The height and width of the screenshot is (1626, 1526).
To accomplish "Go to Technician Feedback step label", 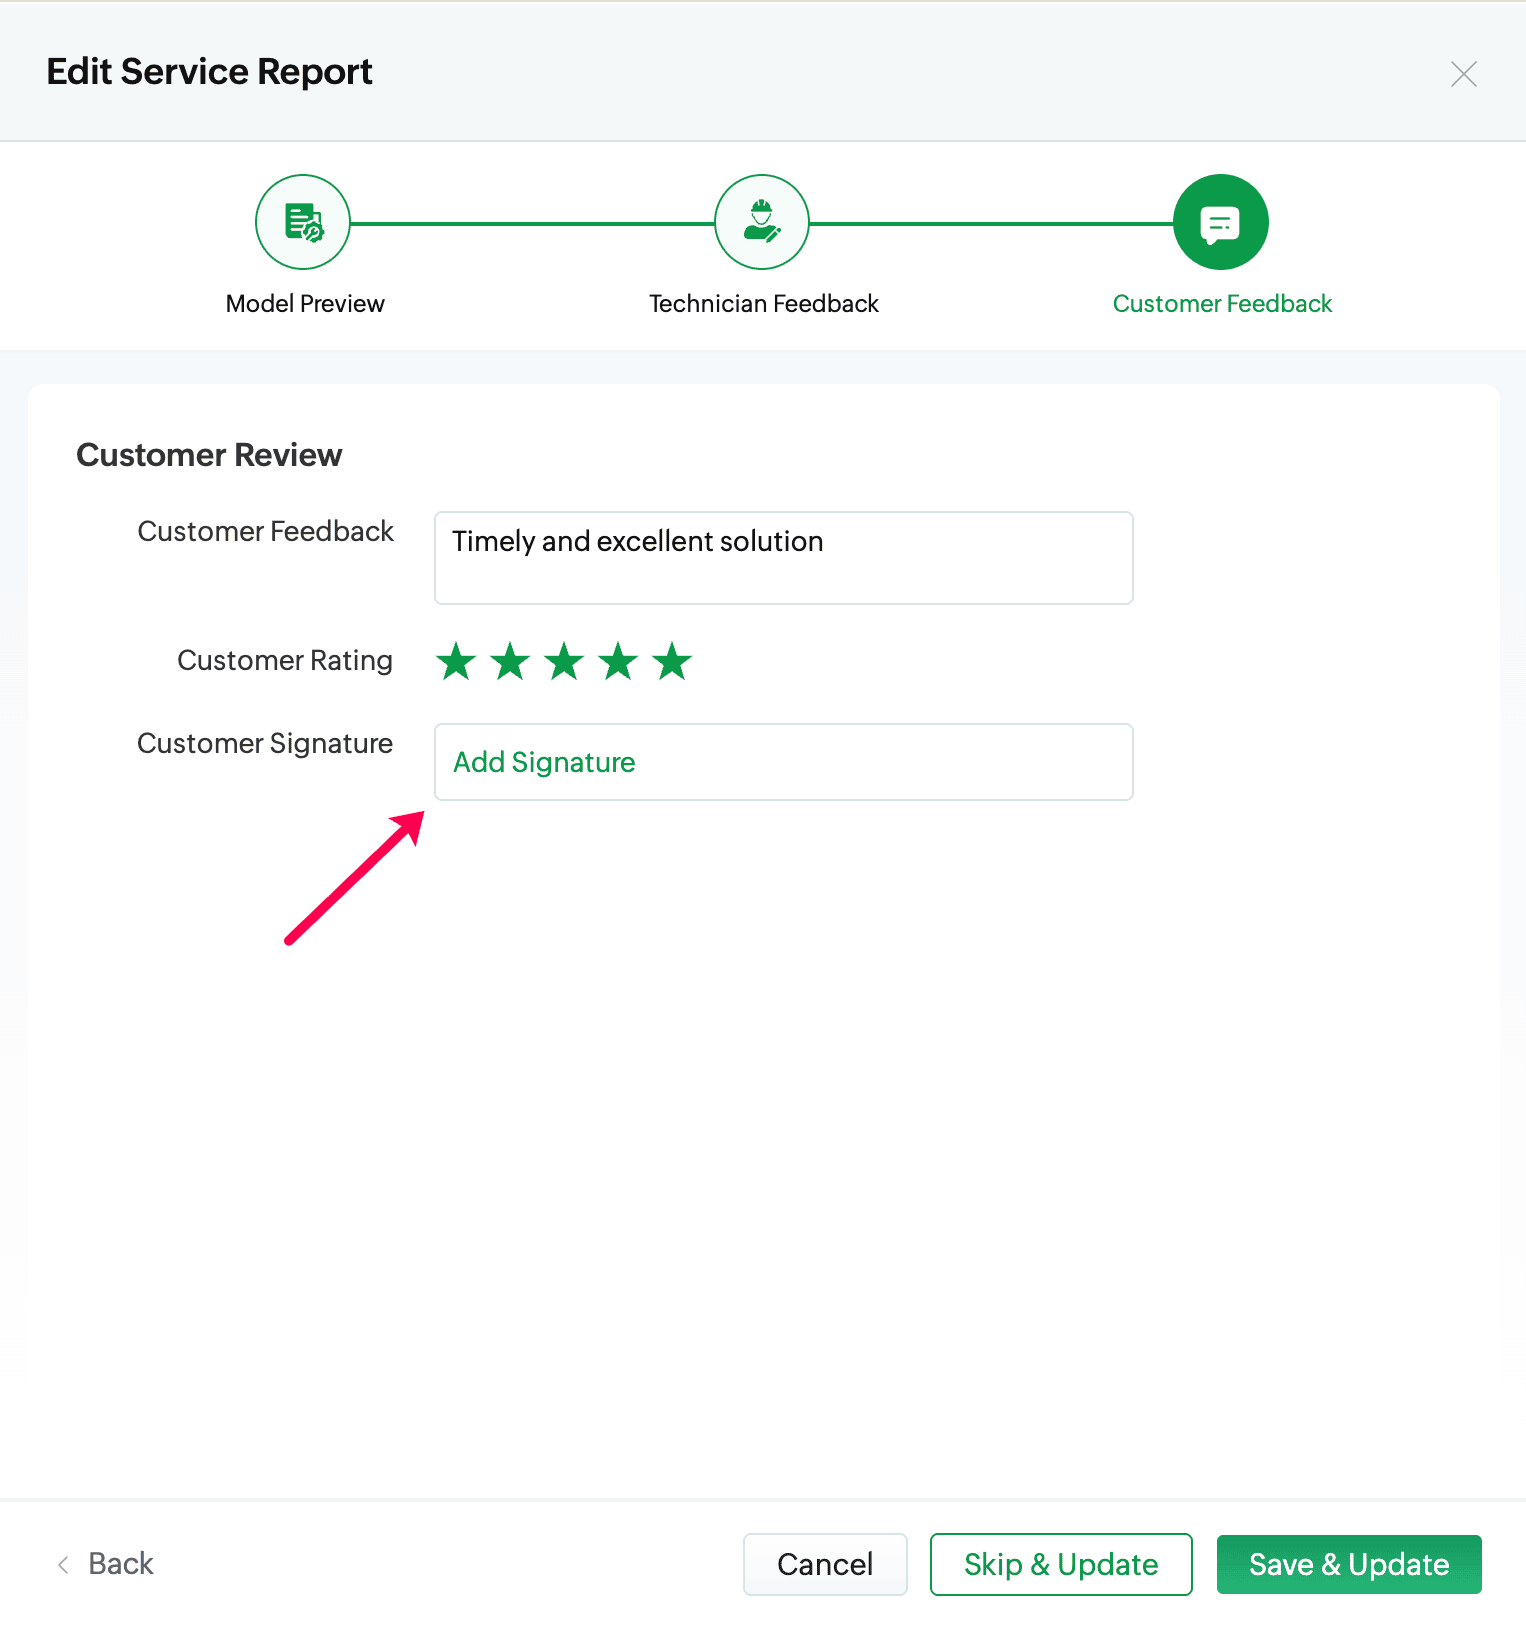I will tap(763, 304).
